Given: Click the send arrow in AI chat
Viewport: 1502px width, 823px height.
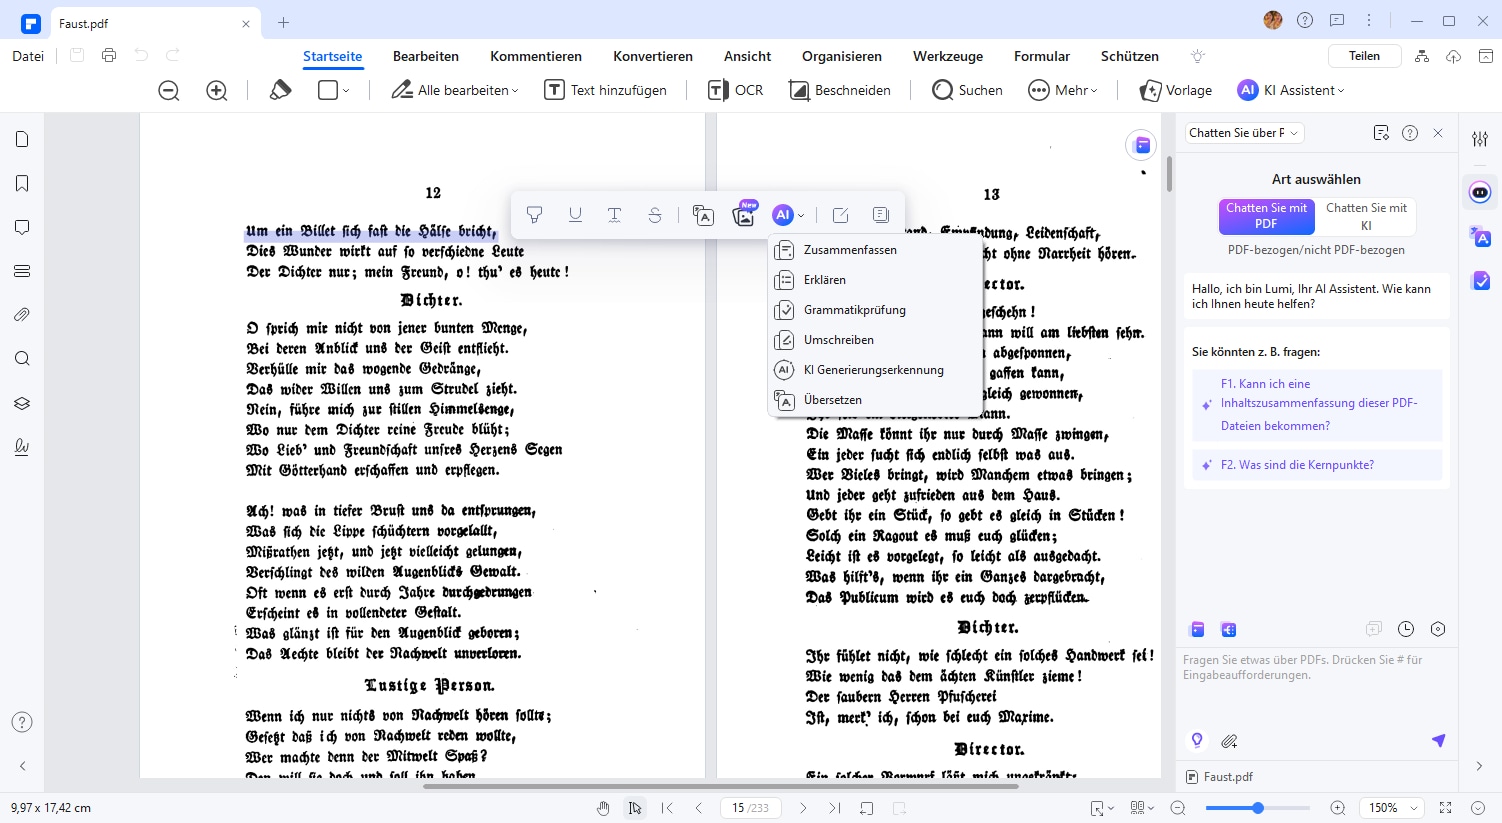Looking at the screenshot, I should (1438, 741).
